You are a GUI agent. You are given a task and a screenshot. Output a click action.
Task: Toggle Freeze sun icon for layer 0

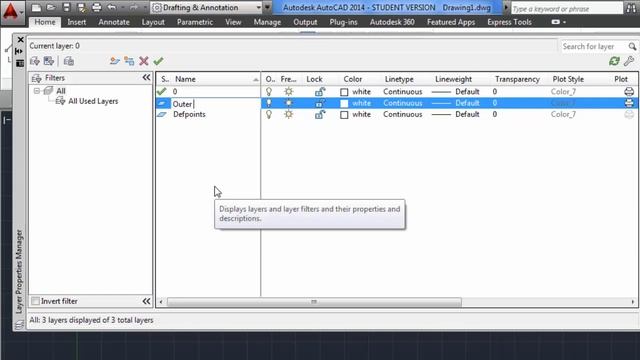(289, 92)
